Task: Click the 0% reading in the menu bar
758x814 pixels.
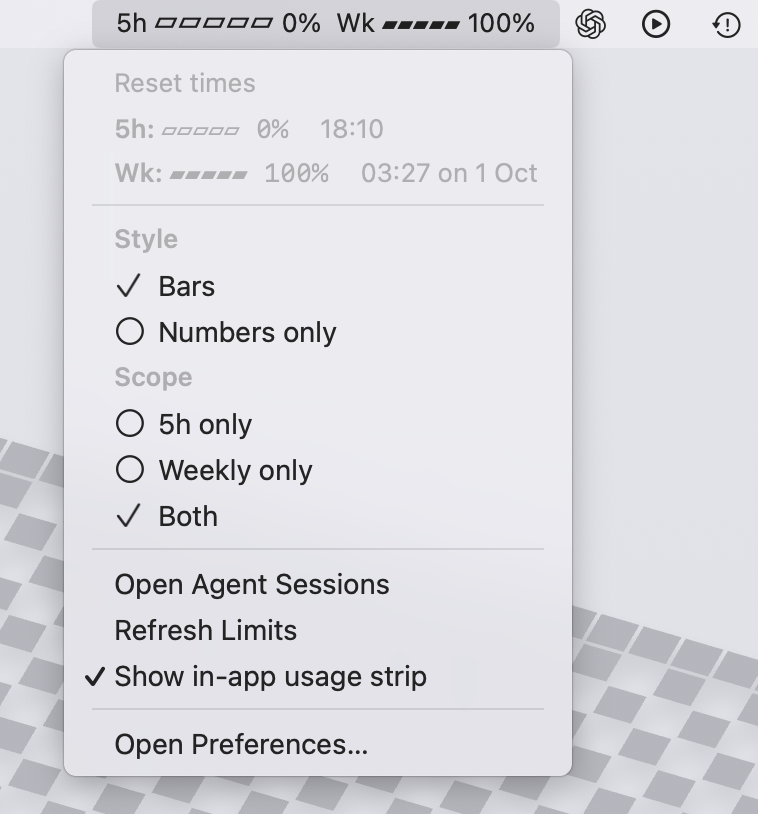Action: (301, 23)
